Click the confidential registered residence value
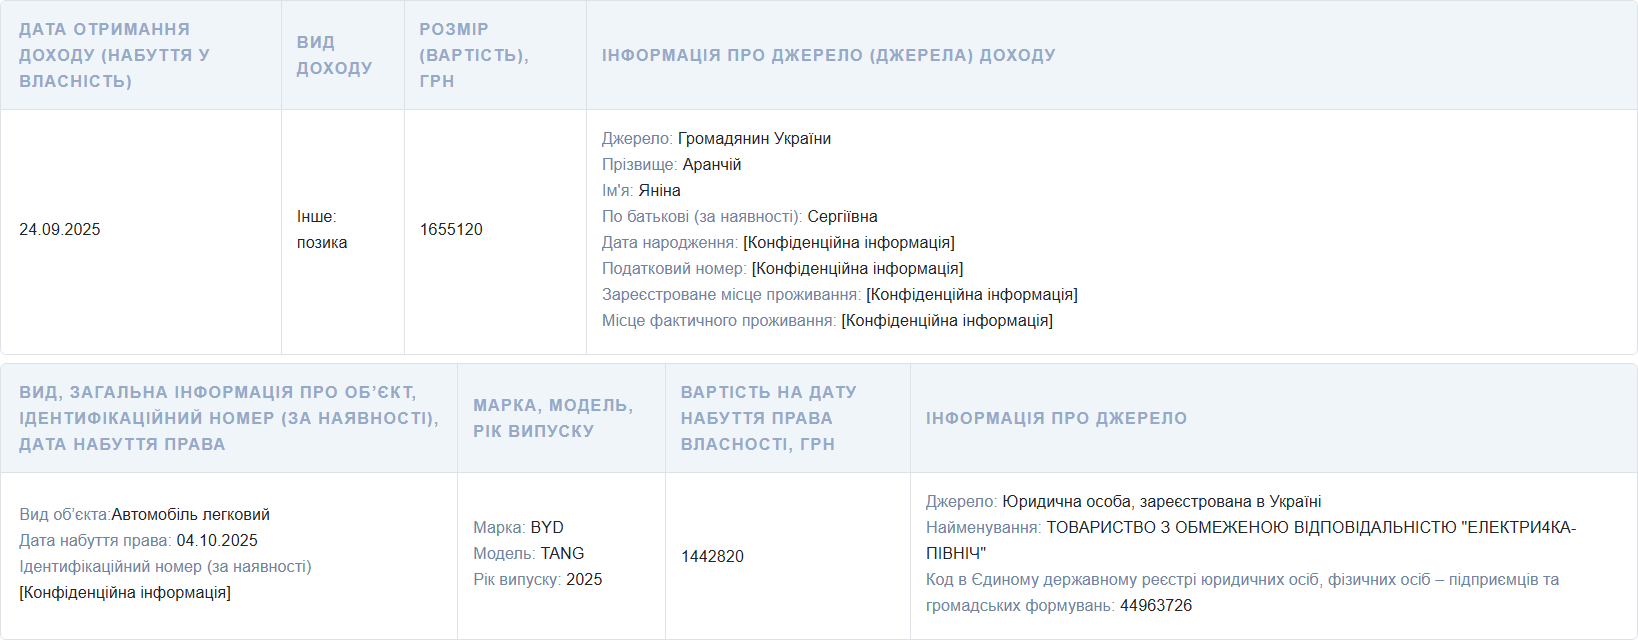Image resolution: width=1638 pixels, height=640 pixels. 971,295
